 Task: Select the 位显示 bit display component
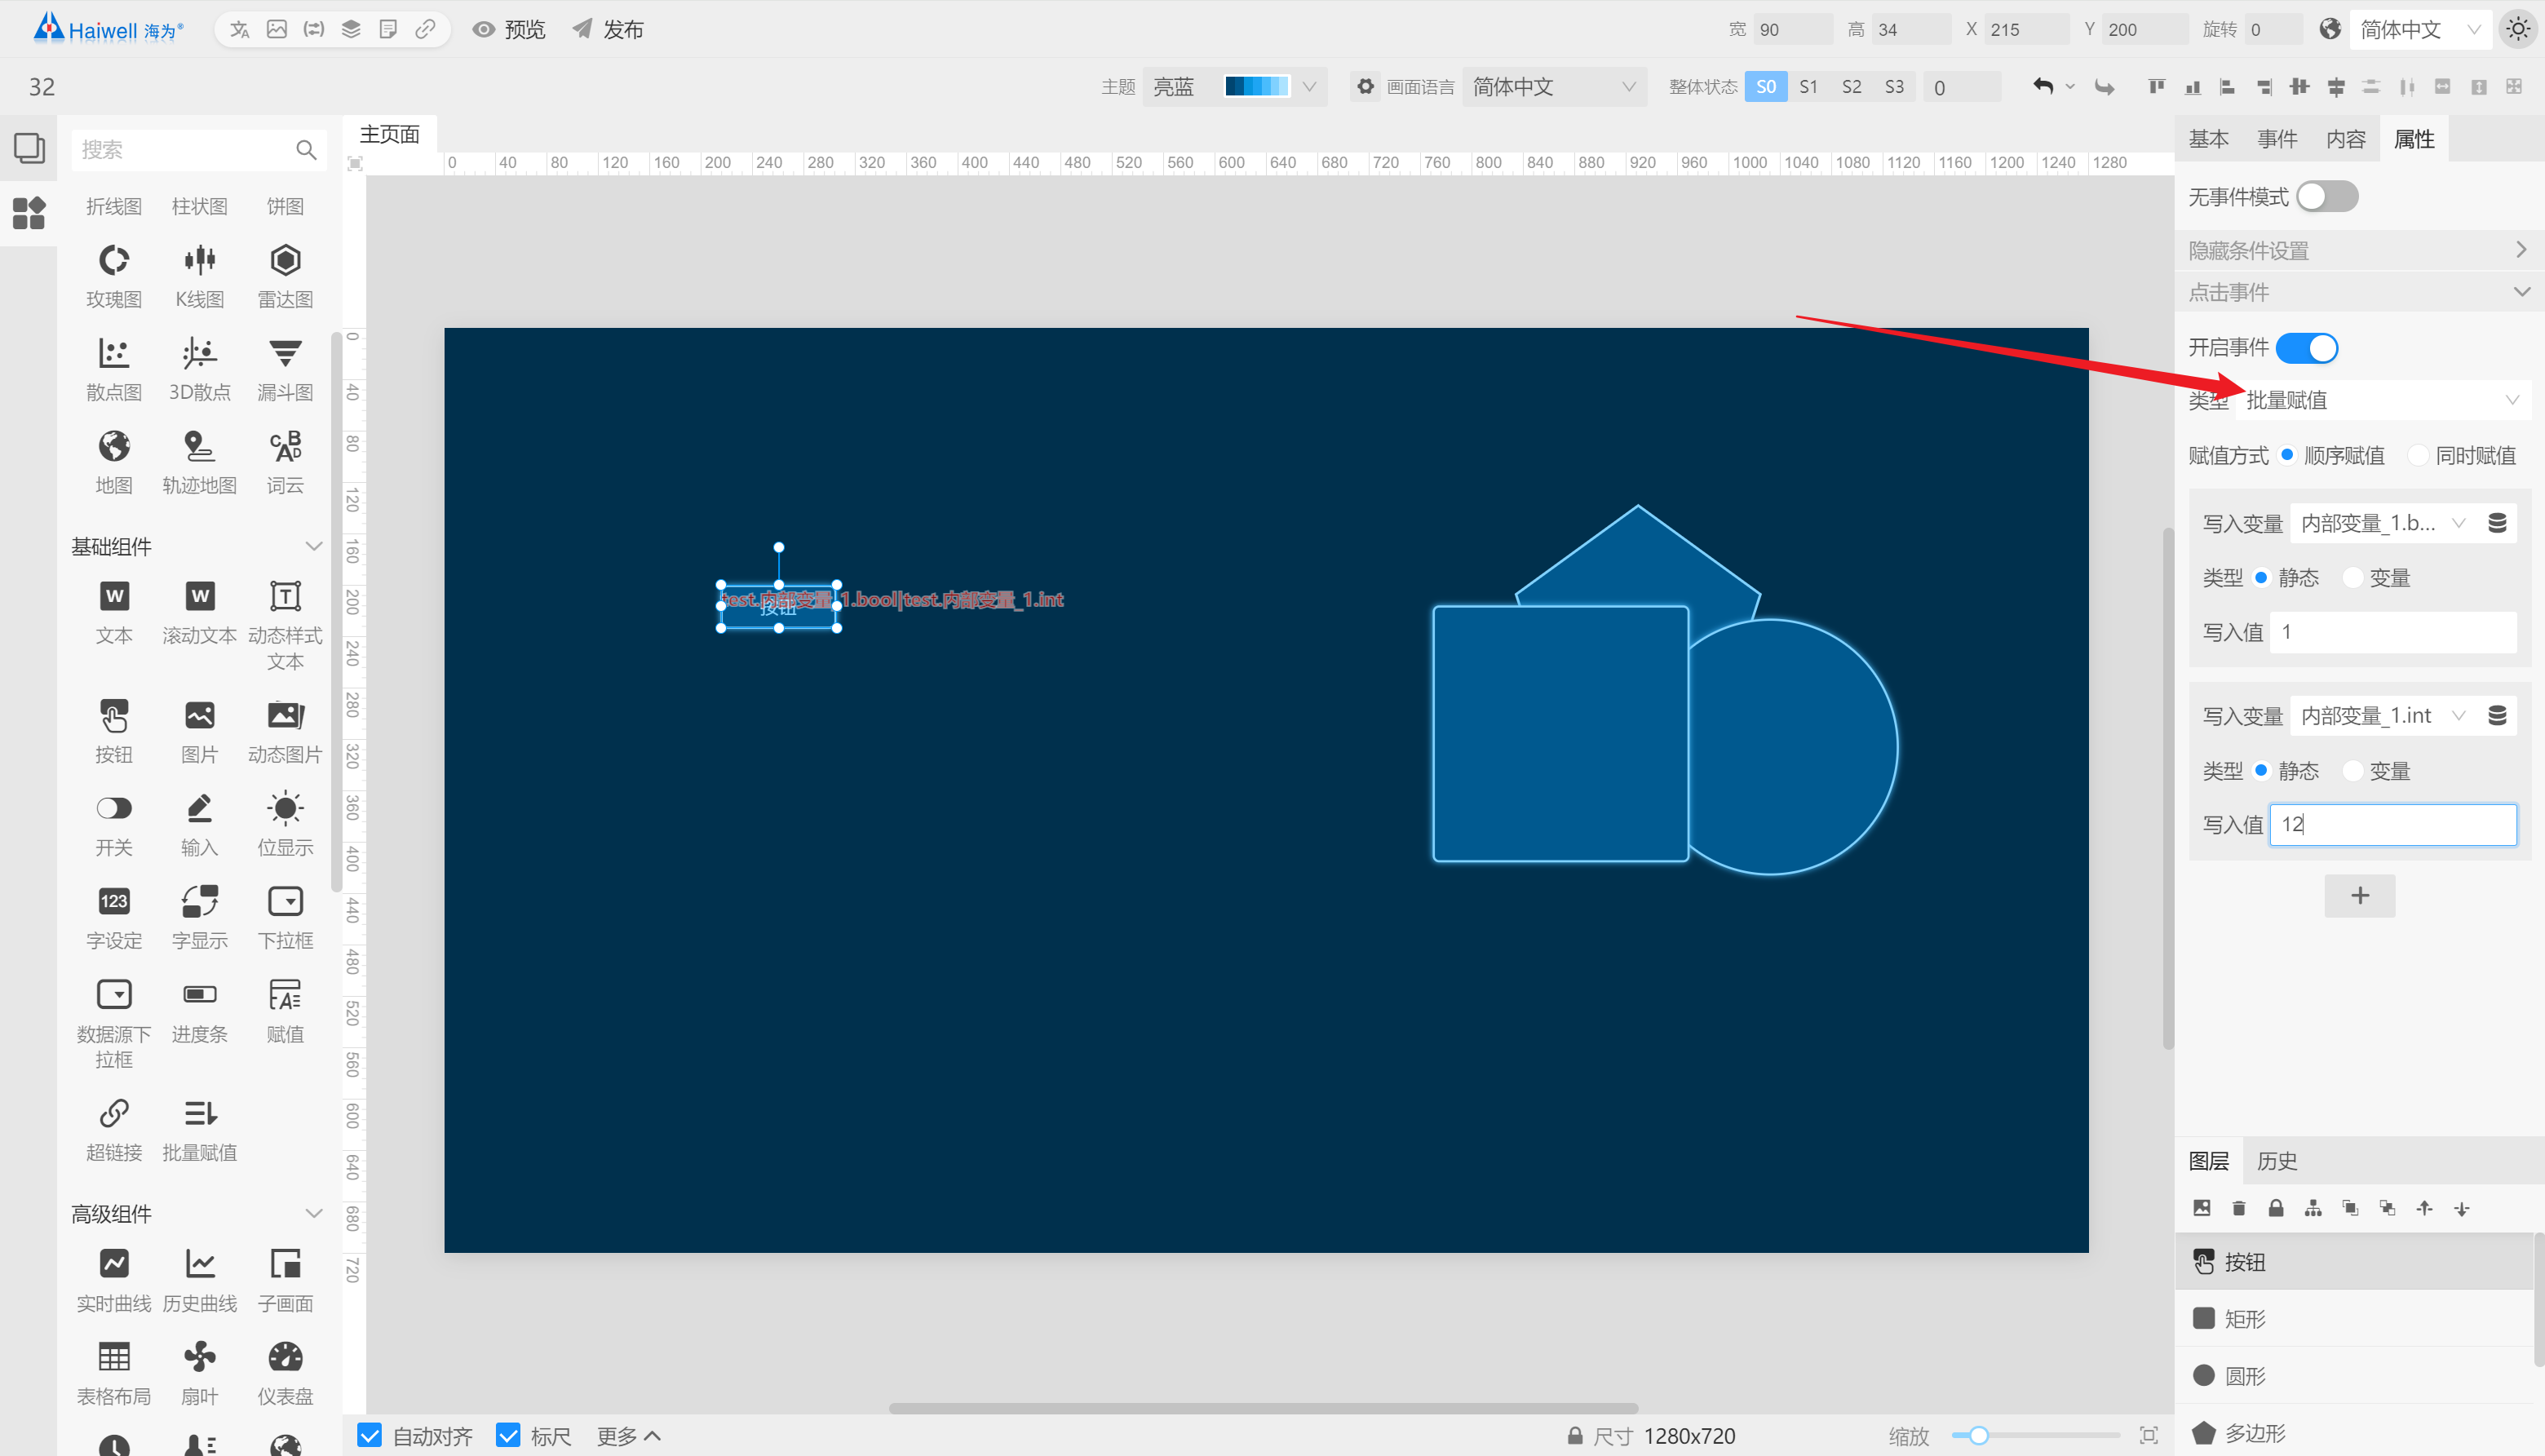(x=285, y=824)
